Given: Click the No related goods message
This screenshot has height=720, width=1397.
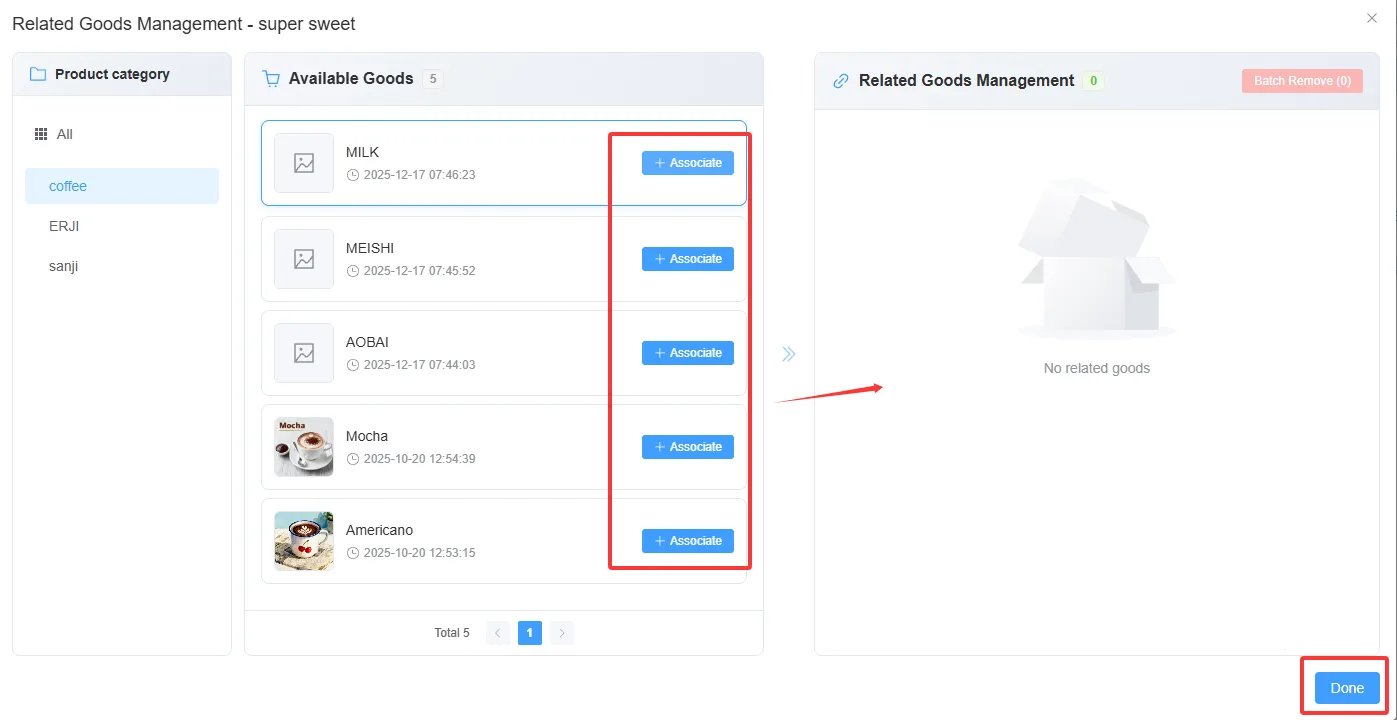Looking at the screenshot, I should (1097, 368).
